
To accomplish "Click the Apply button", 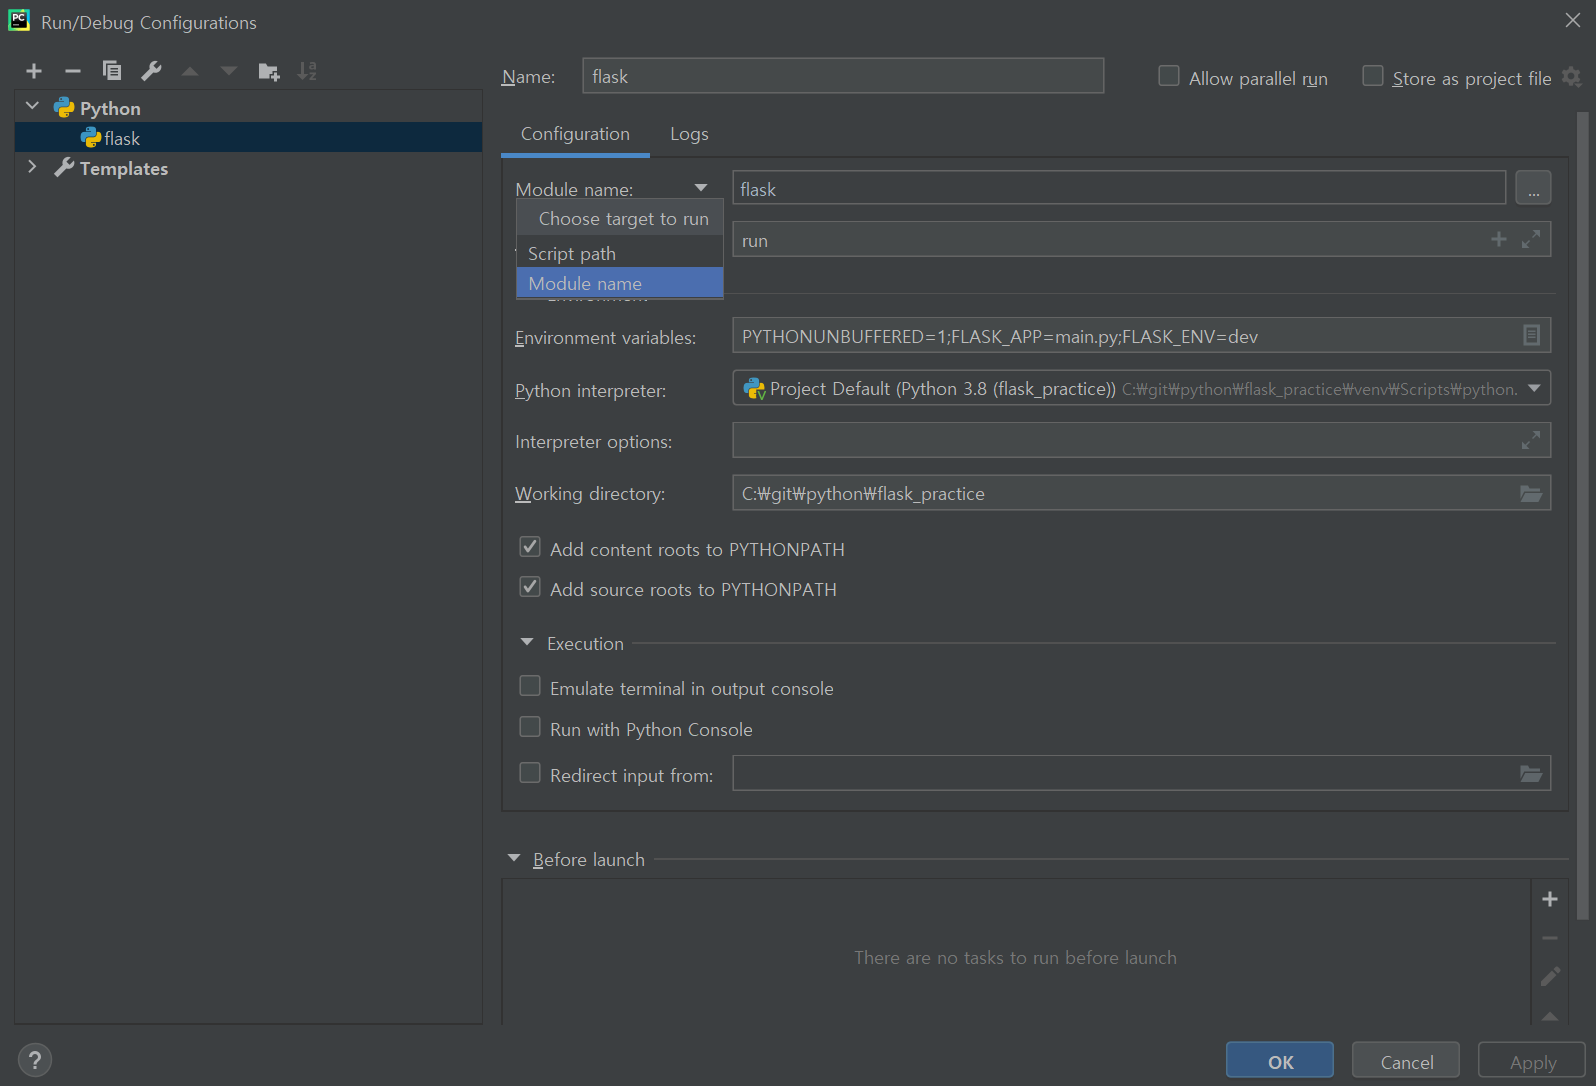I will coord(1532,1061).
